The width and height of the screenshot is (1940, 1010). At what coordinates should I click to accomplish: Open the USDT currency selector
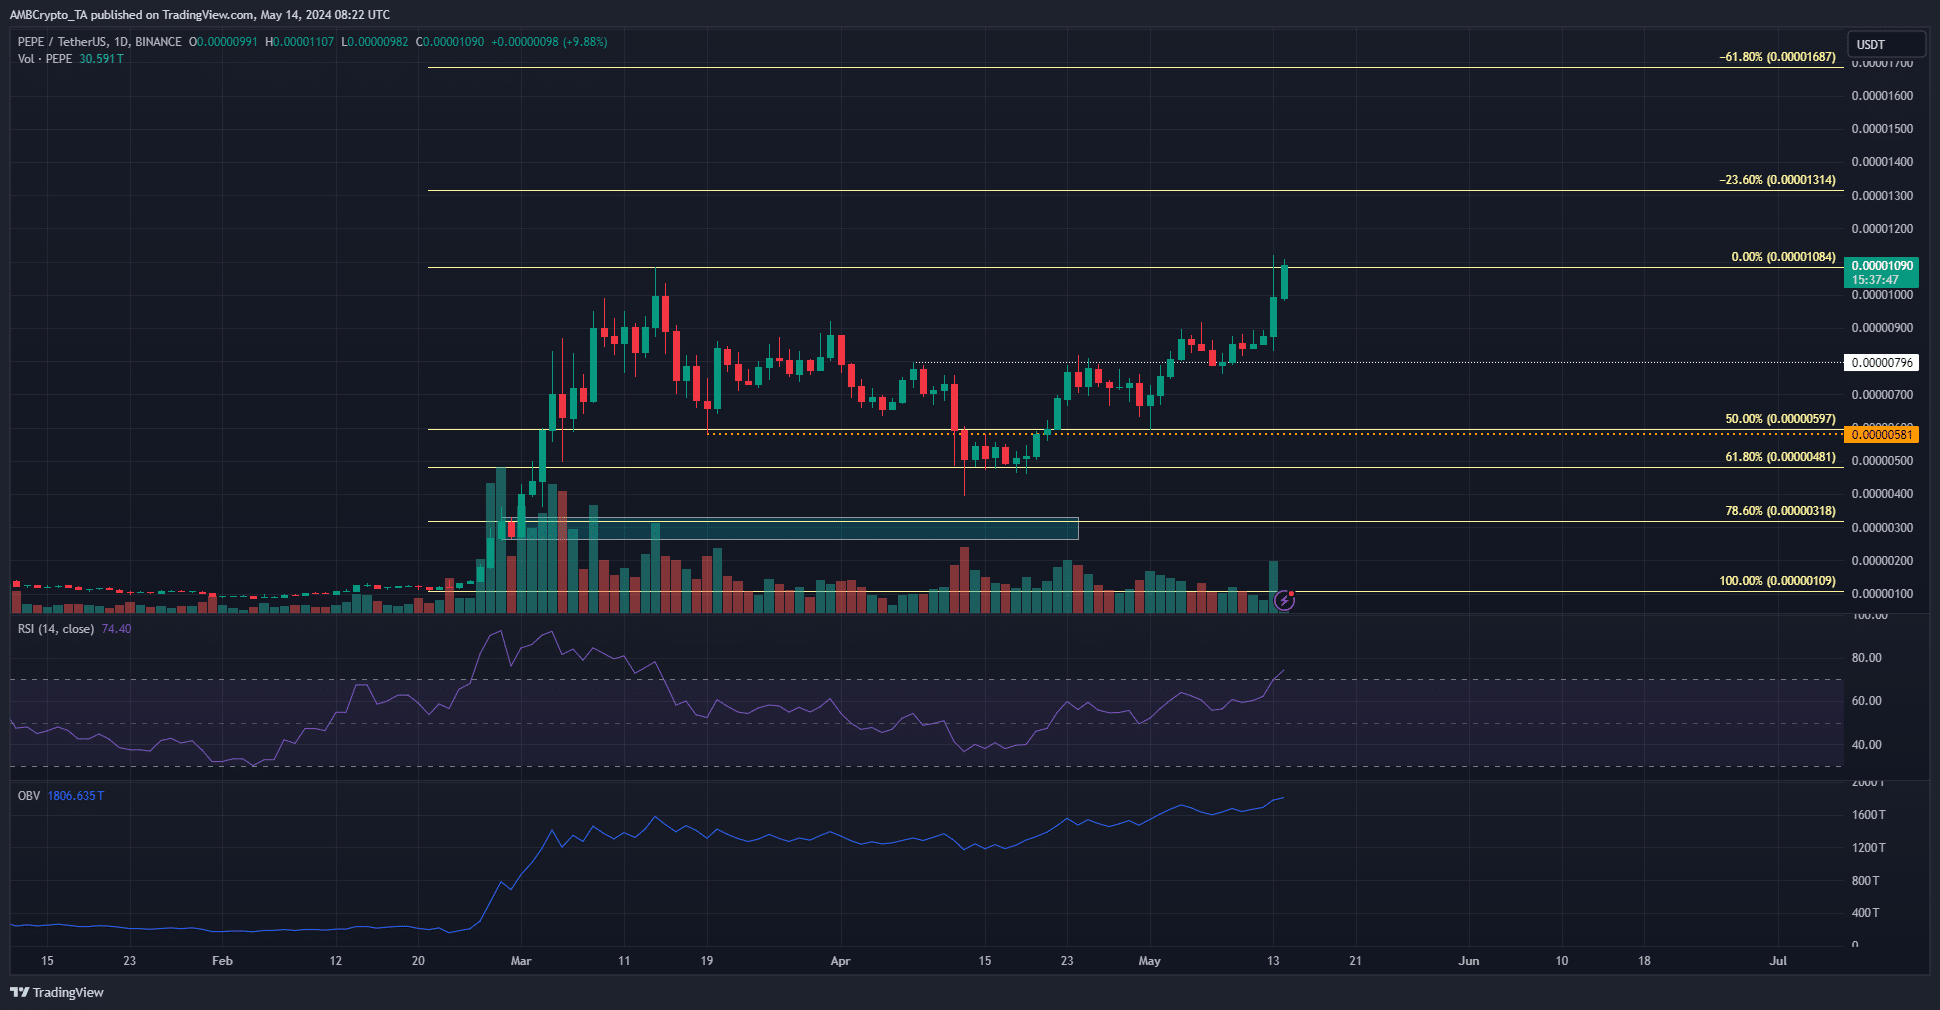point(1888,44)
